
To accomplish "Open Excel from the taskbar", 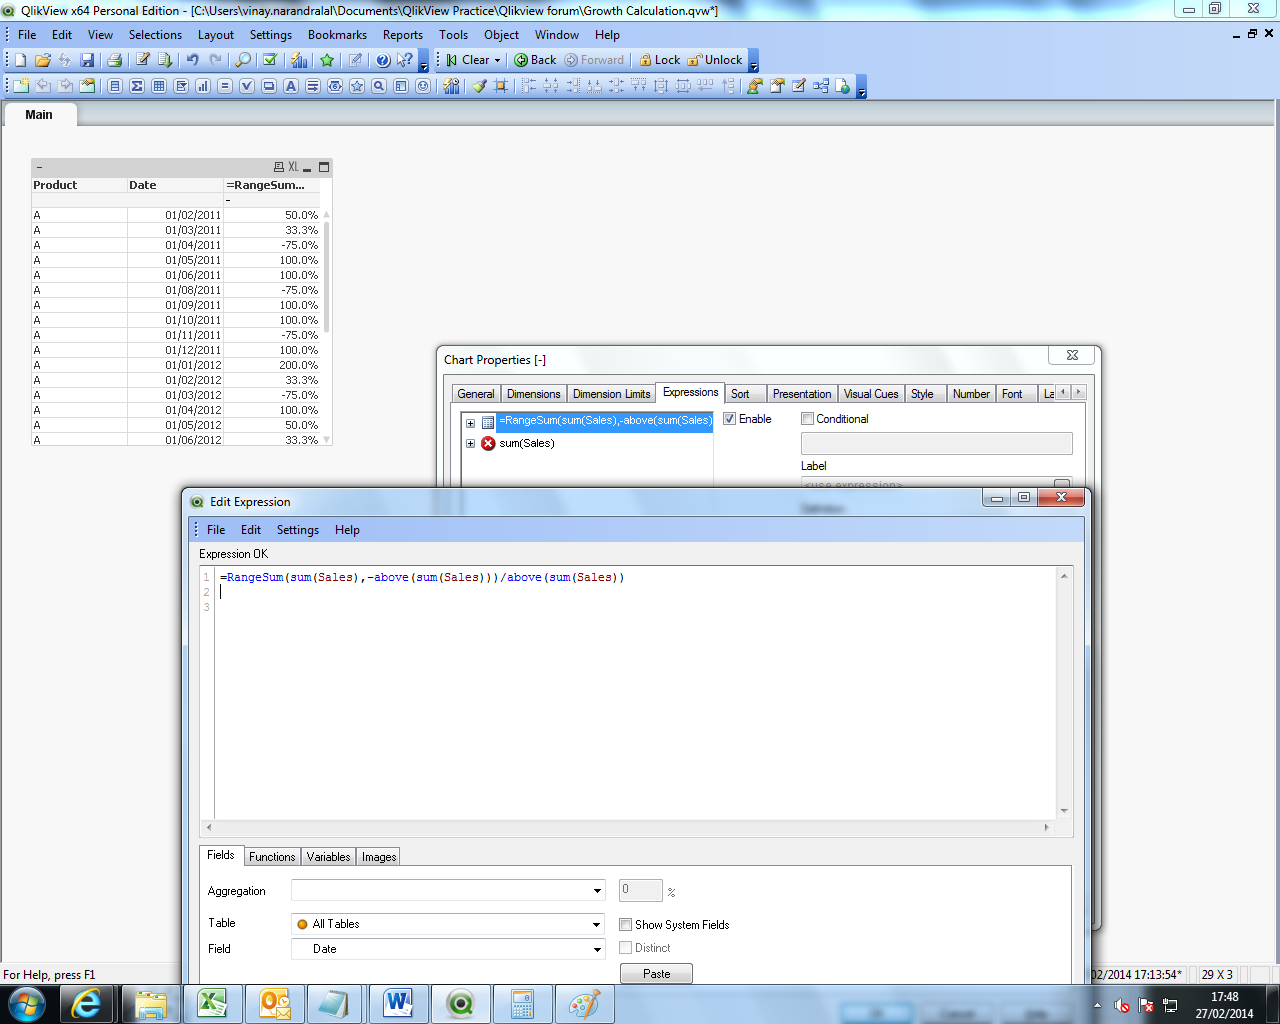I will (212, 1004).
